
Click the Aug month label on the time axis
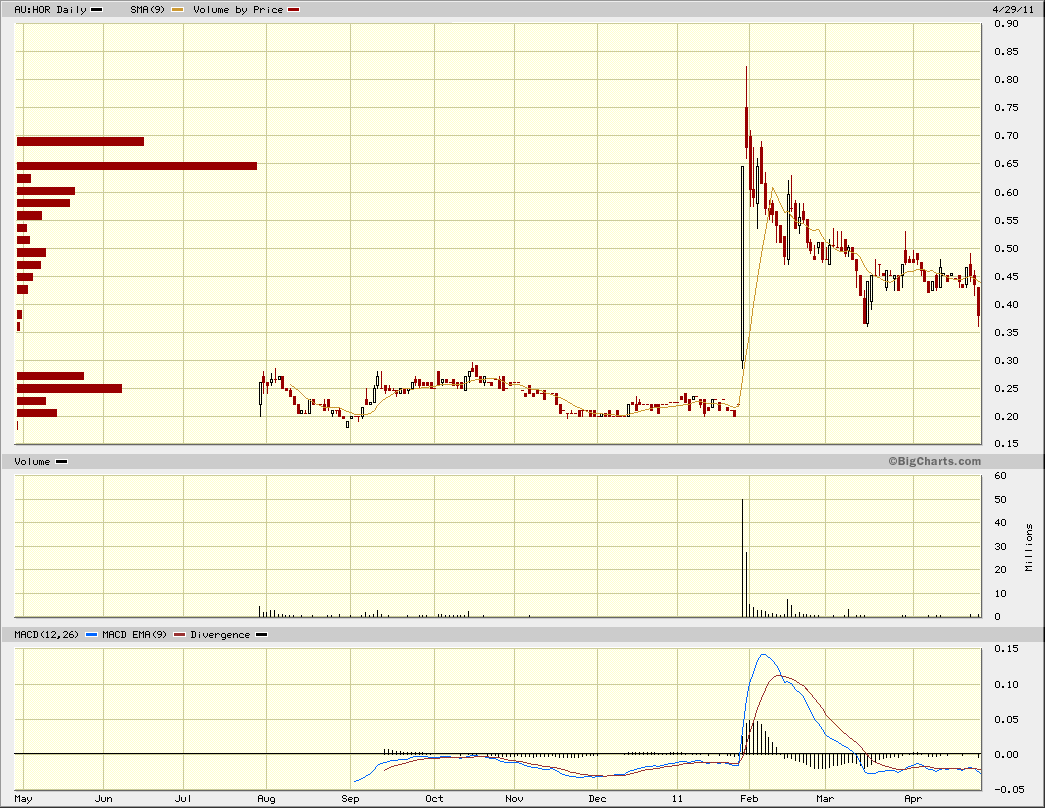coord(266,799)
